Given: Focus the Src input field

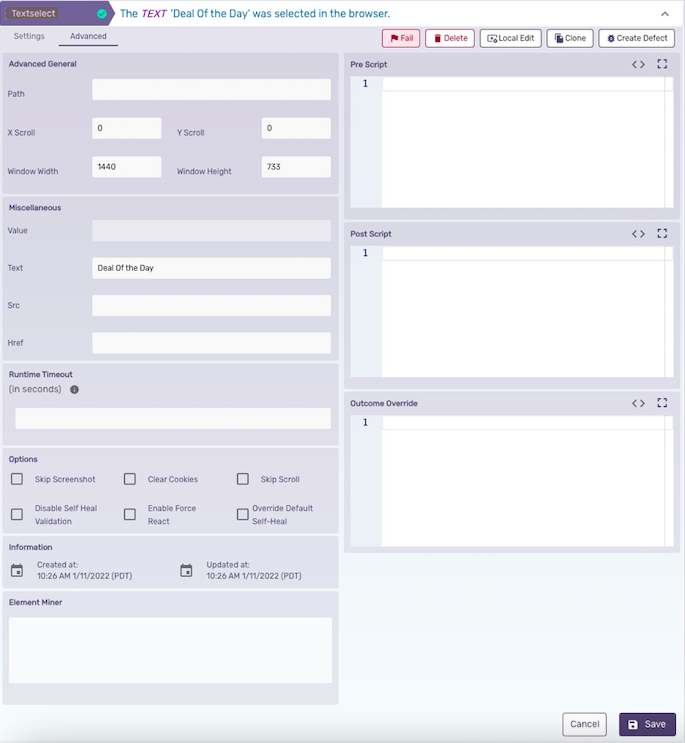Looking at the screenshot, I should [211, 306].
